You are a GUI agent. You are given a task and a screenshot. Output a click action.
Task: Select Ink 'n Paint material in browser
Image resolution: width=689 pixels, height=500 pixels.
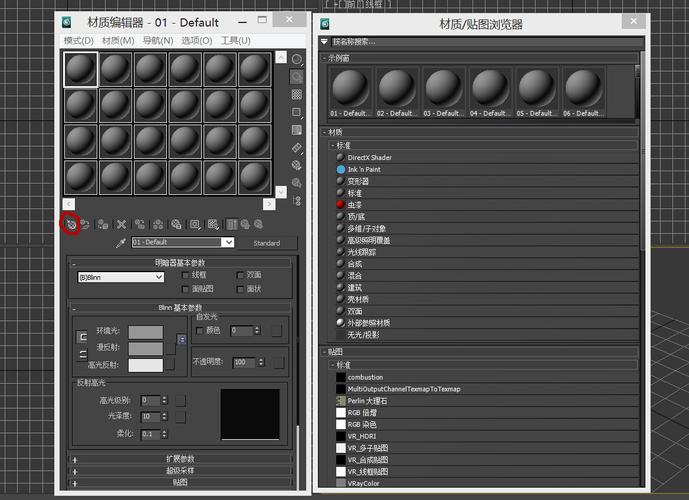pyautogui.click(x=363, y=169)
